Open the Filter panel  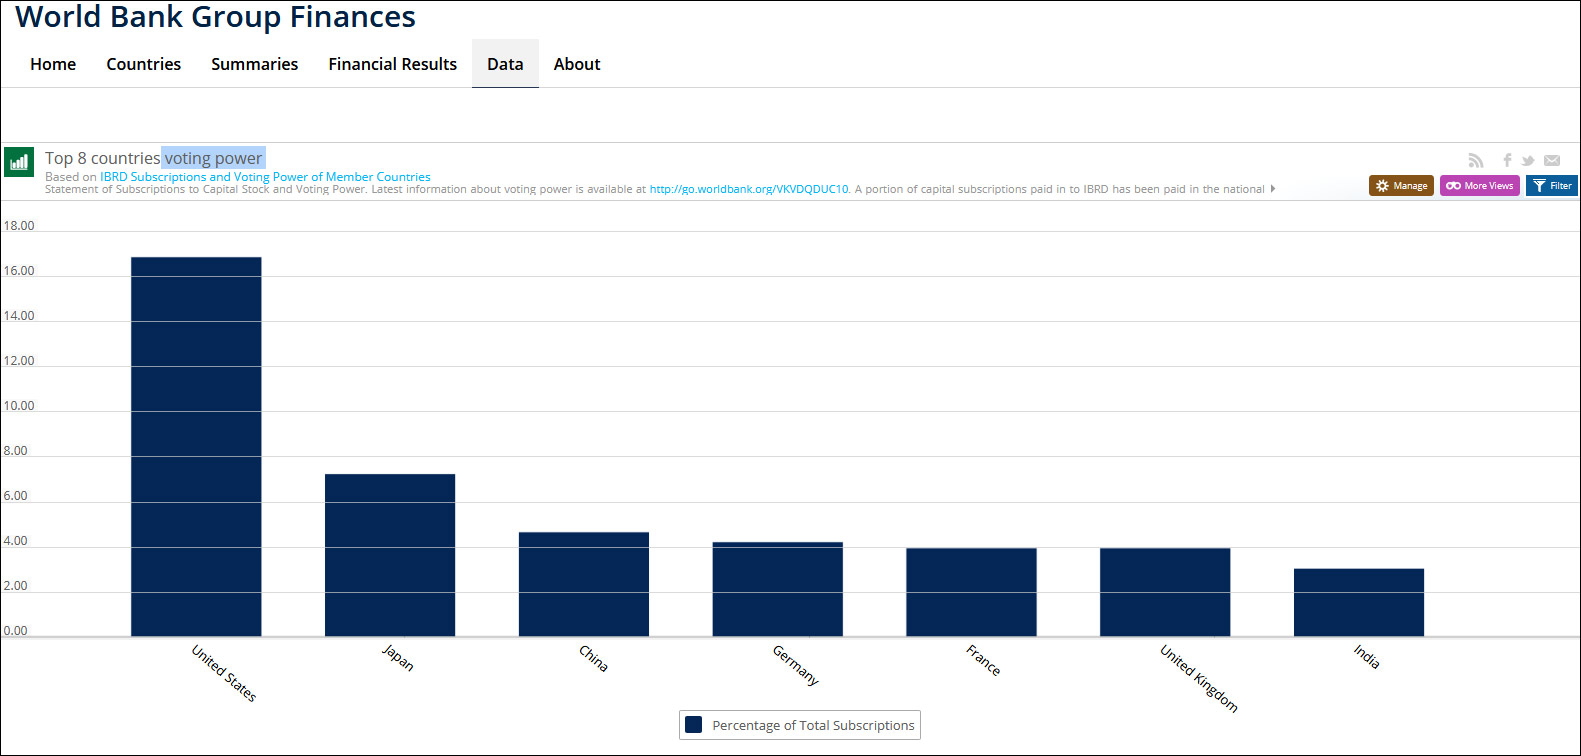click(1552, 185)
